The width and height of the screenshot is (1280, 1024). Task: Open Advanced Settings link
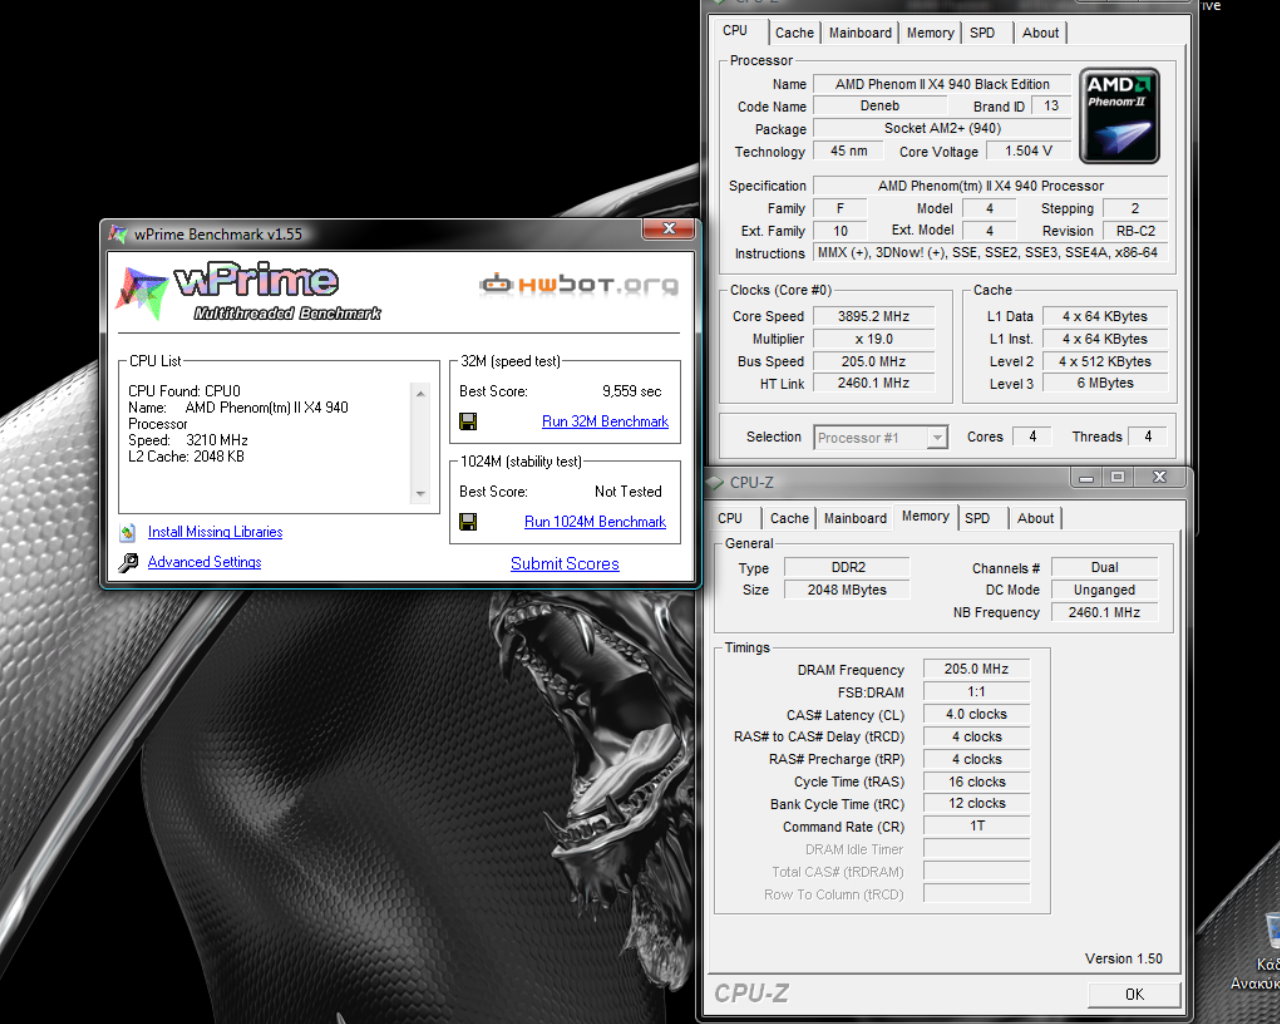[204, 562]
